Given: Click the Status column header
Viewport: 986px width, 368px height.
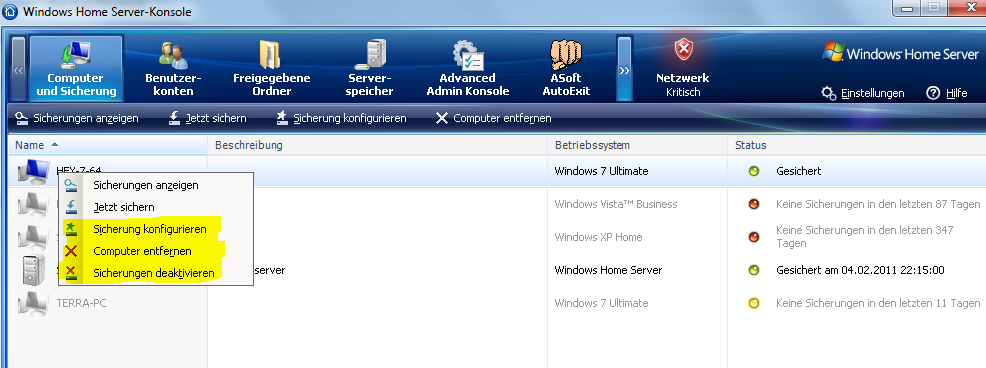Looking at the screenshot, I should (856, 145).
